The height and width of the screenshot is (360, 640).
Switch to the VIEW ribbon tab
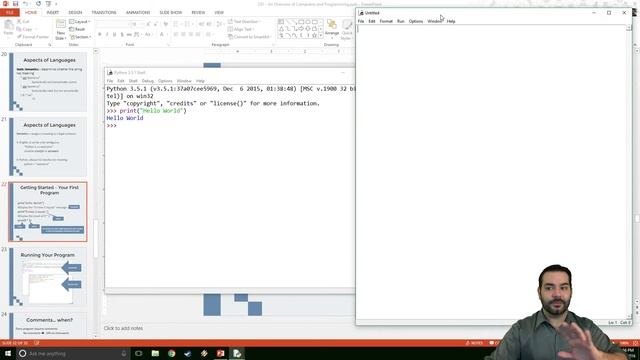click(x=219, y=13)
